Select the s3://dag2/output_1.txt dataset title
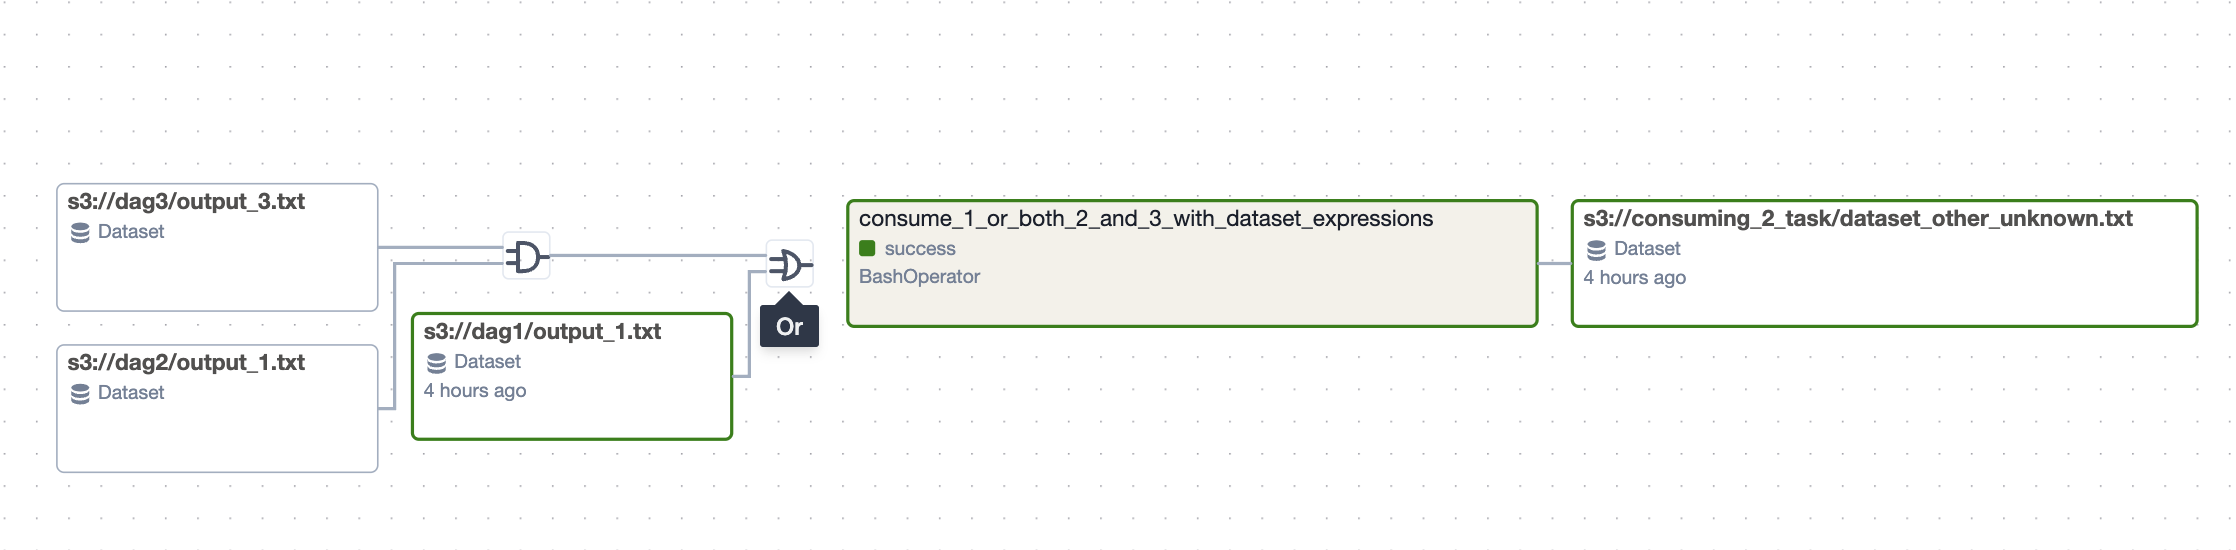 (x=186, y=363)
